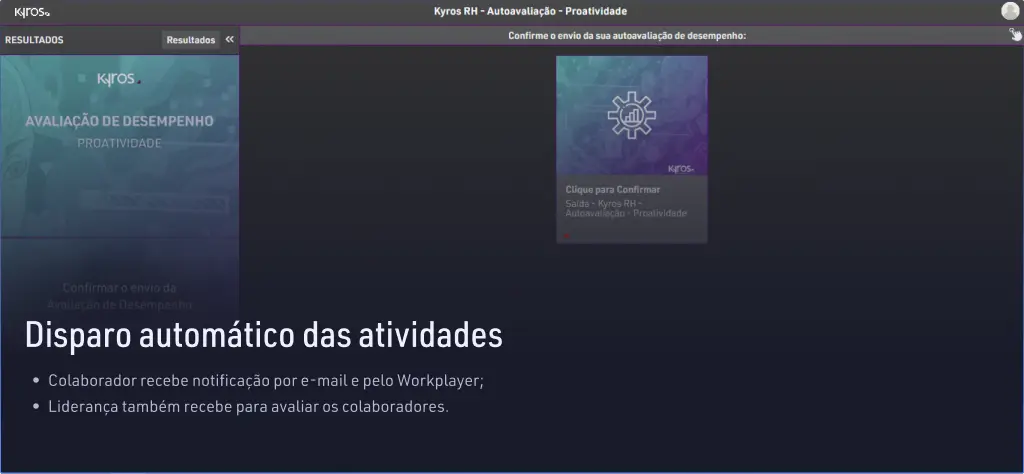Click 'Confirme o envio da sua autoavaliação' header
The width and height of the screenshot is (1024, 474).
627,36
